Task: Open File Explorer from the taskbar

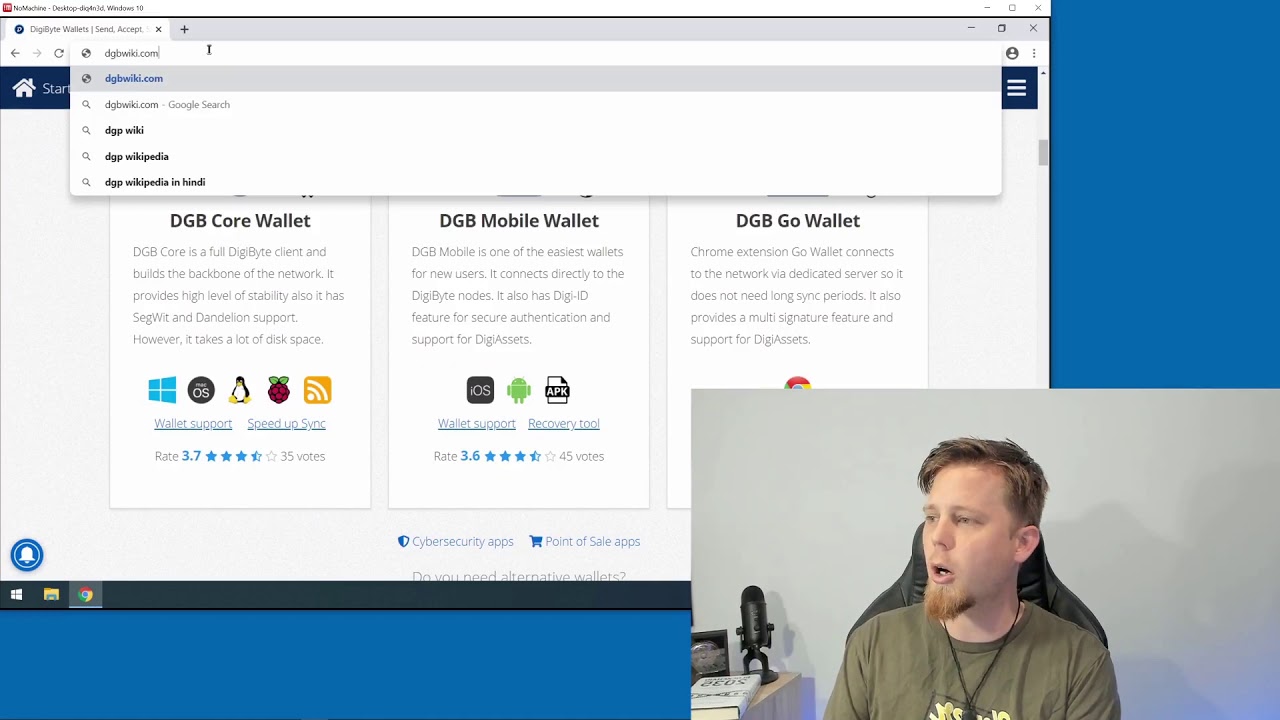Action: click(x=51, y=595)
